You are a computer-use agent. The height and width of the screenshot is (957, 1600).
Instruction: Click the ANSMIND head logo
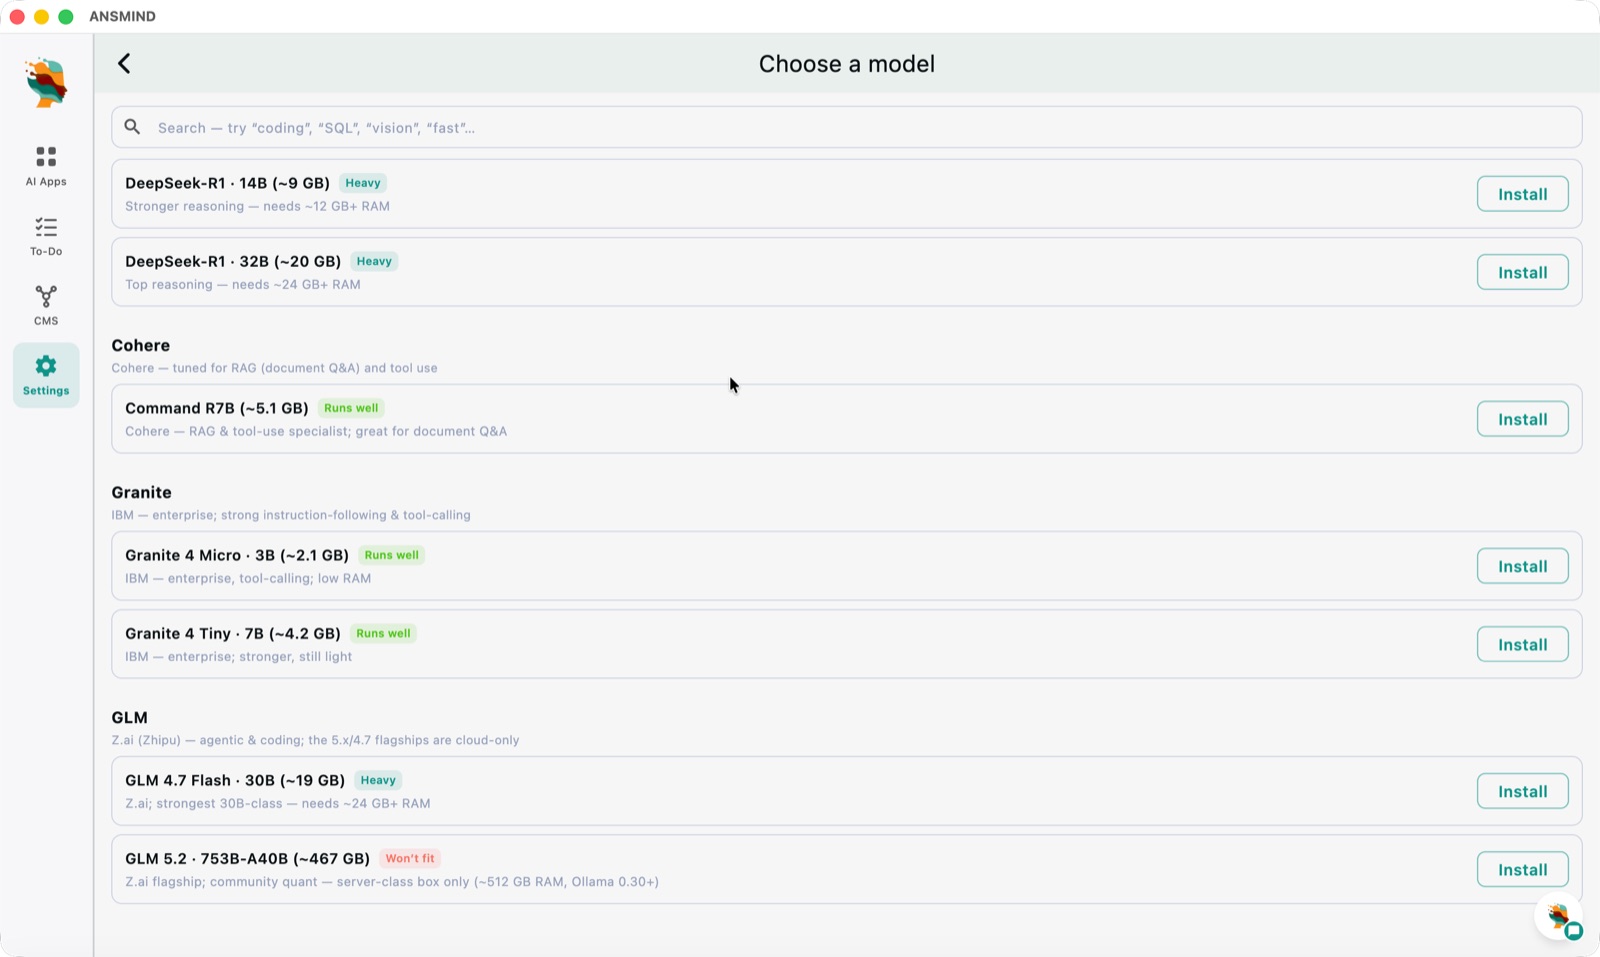point(46,82)
